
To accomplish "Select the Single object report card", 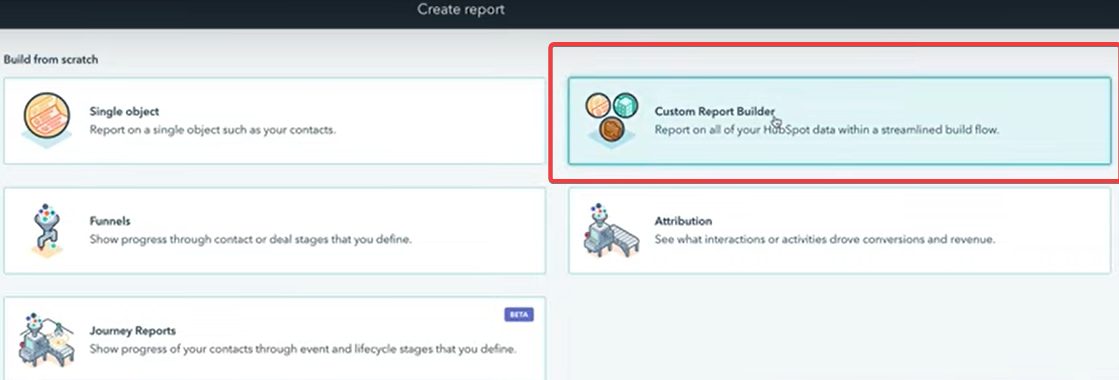I will 275,121.
